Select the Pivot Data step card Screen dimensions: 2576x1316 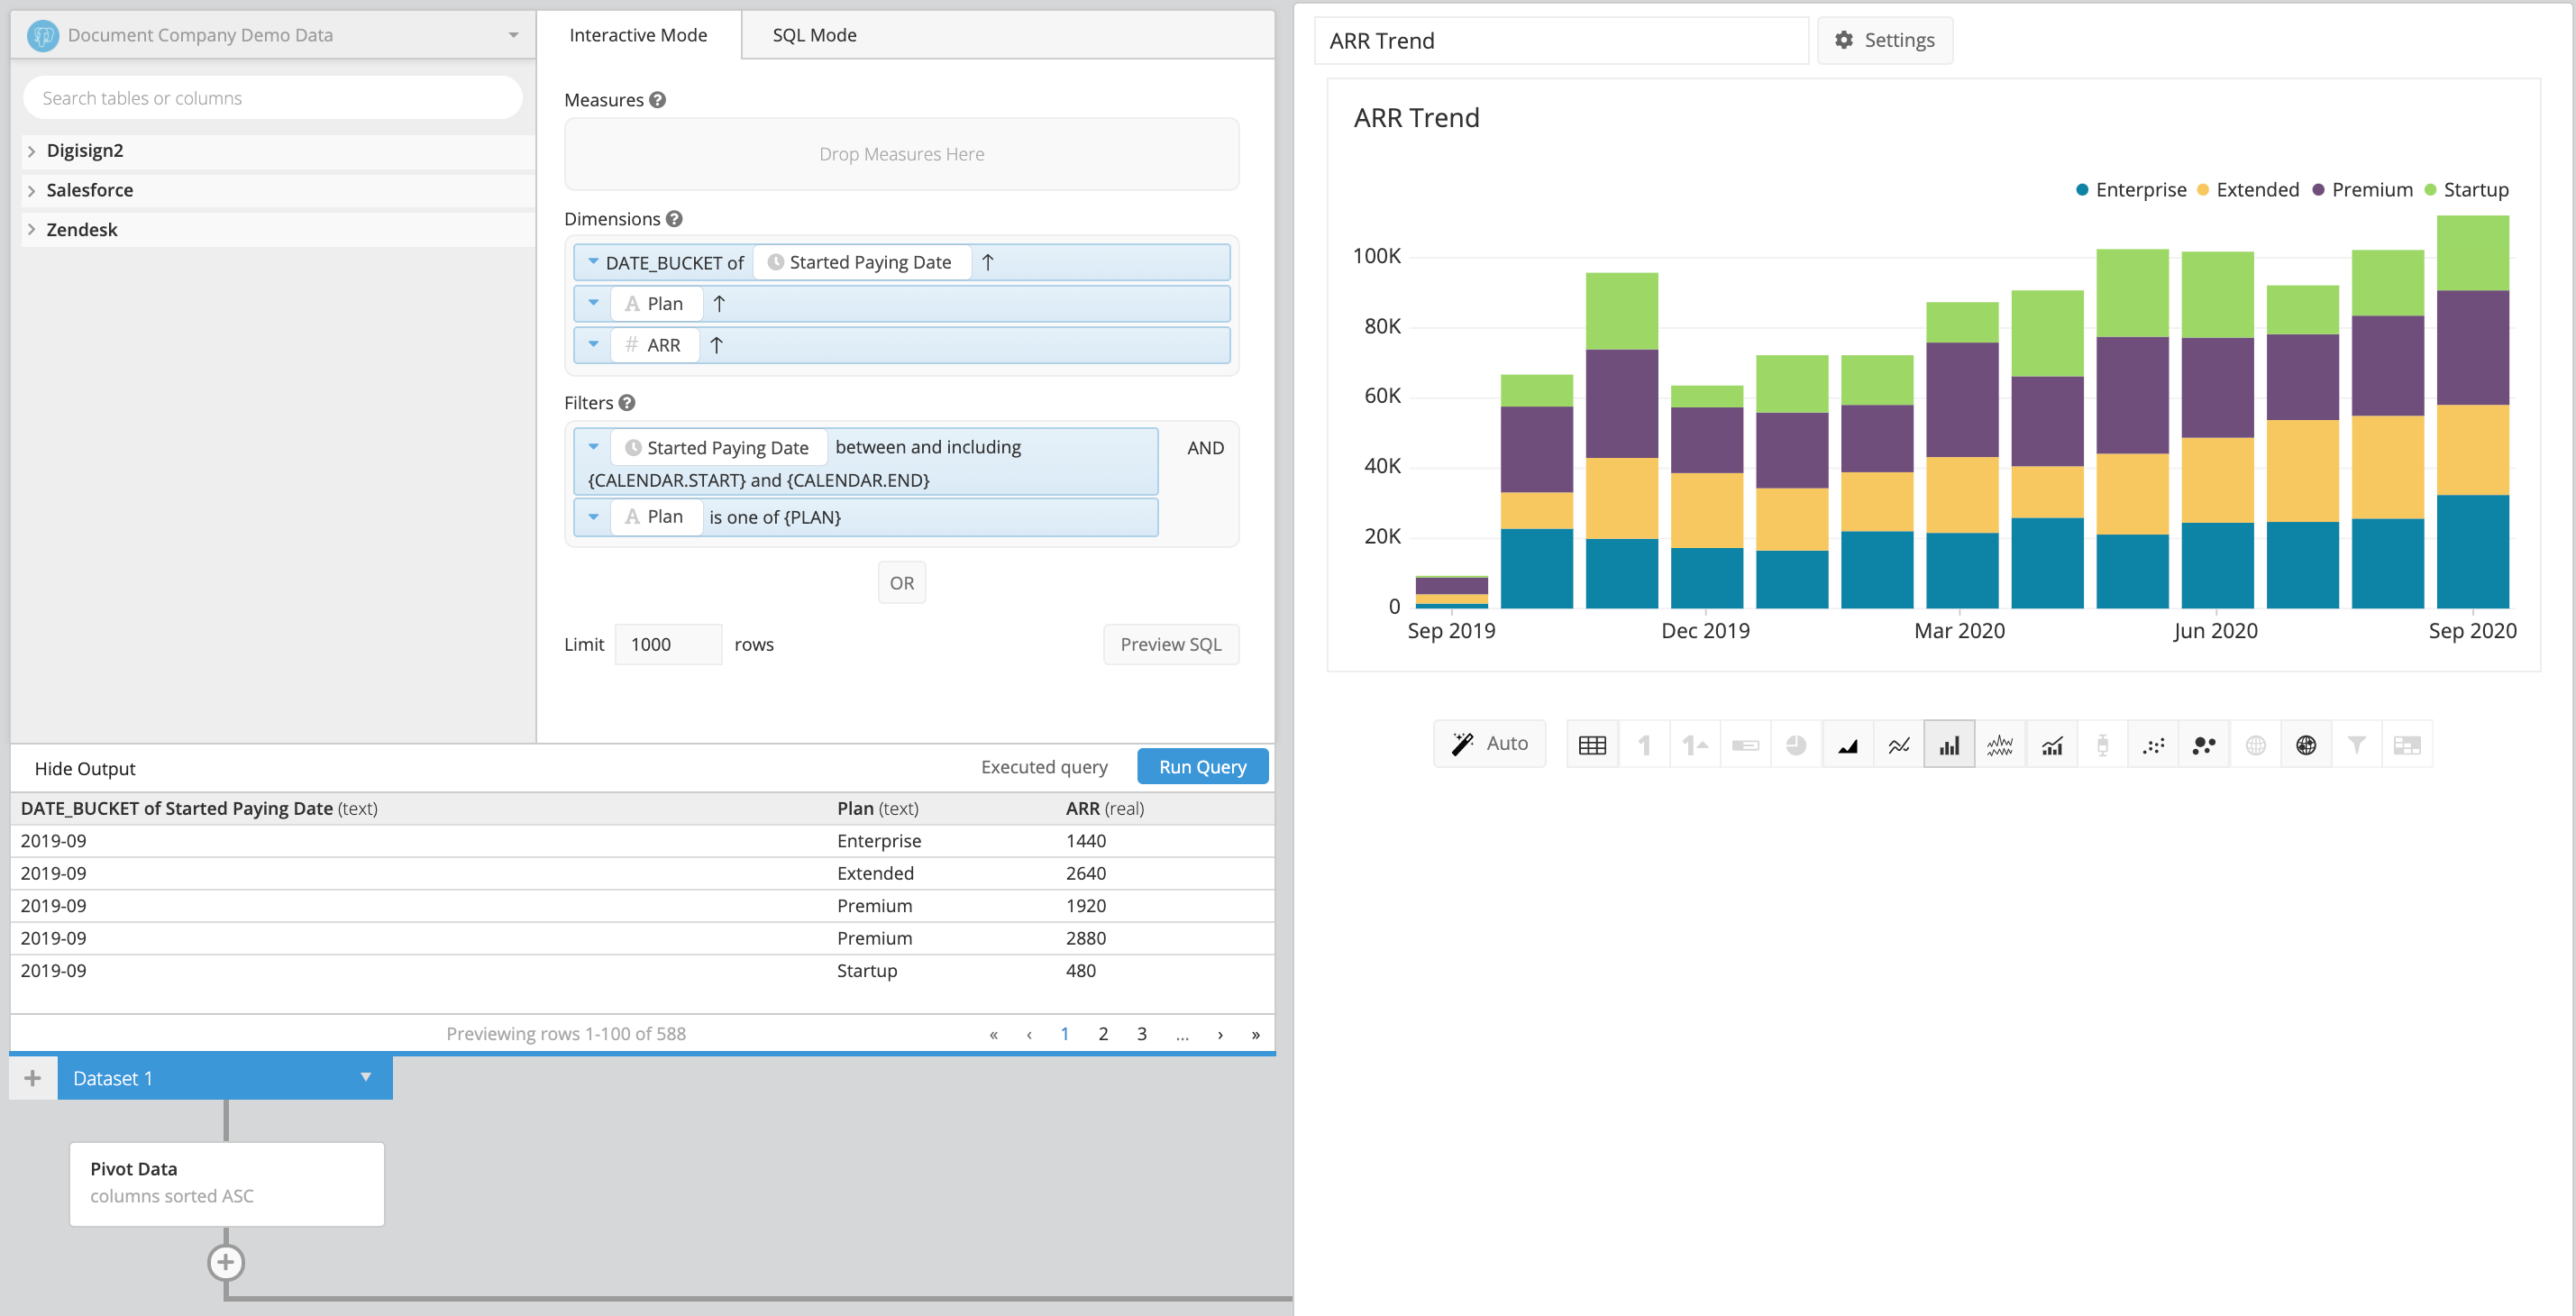tap(227, 1184)
